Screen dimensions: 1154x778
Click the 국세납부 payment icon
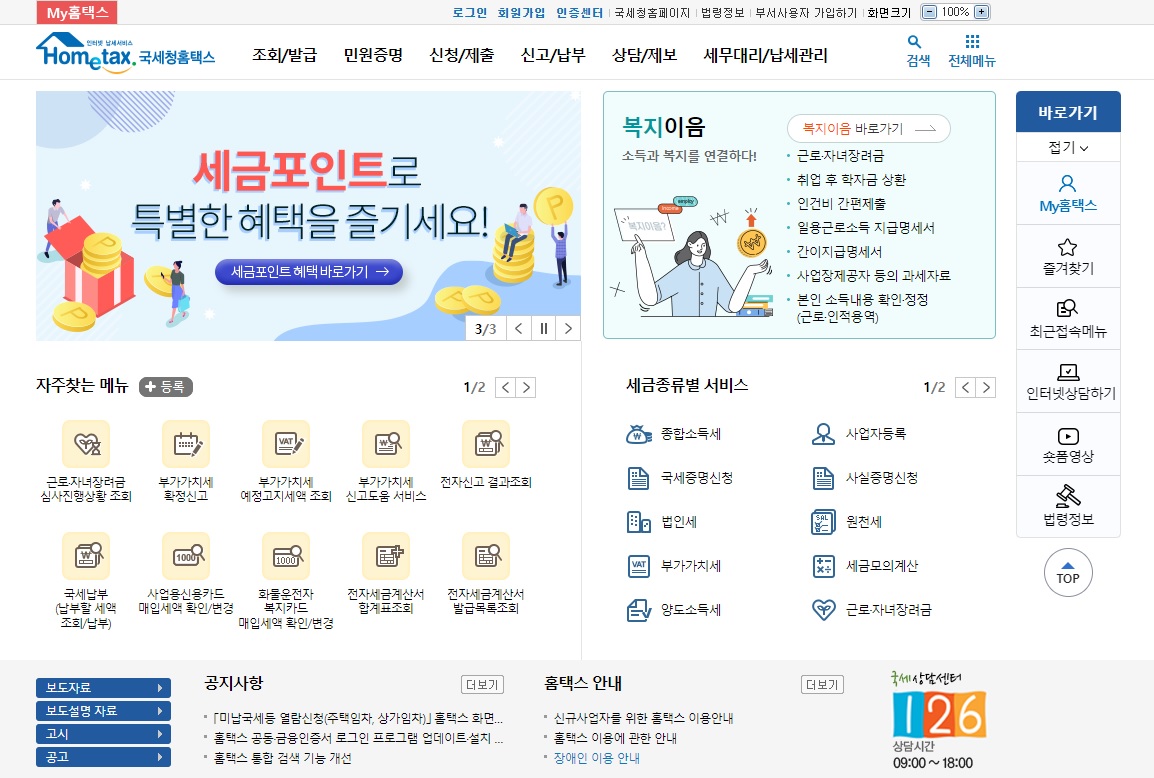pyautogui.click(x=86, y=555)
